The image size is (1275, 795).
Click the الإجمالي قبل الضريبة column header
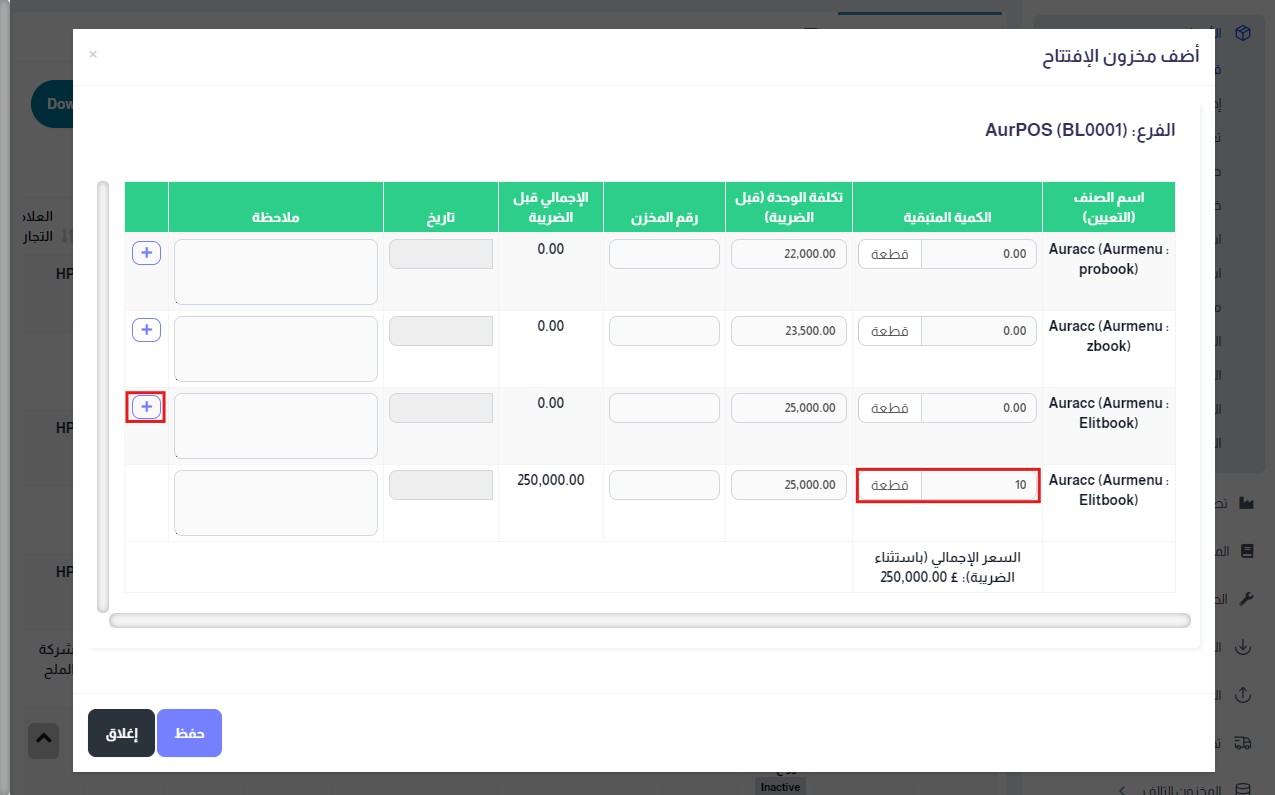(x=551, y=207)
